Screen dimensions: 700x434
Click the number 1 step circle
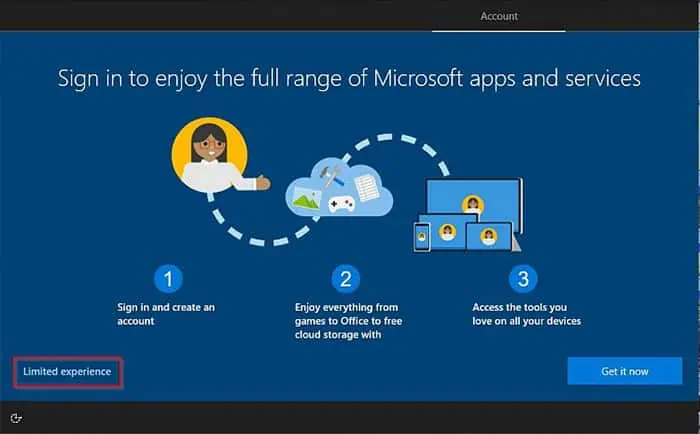[168, 279]
